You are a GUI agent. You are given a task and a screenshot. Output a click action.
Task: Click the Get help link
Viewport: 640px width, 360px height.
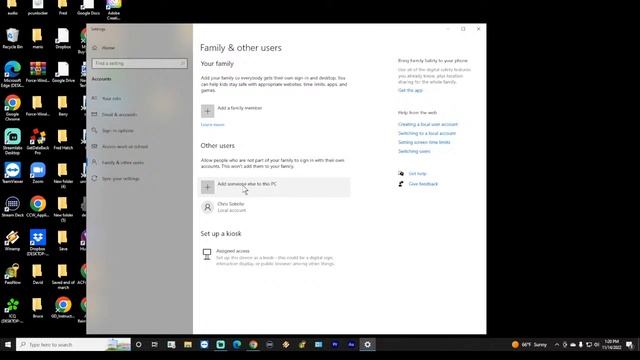[417, 173]
